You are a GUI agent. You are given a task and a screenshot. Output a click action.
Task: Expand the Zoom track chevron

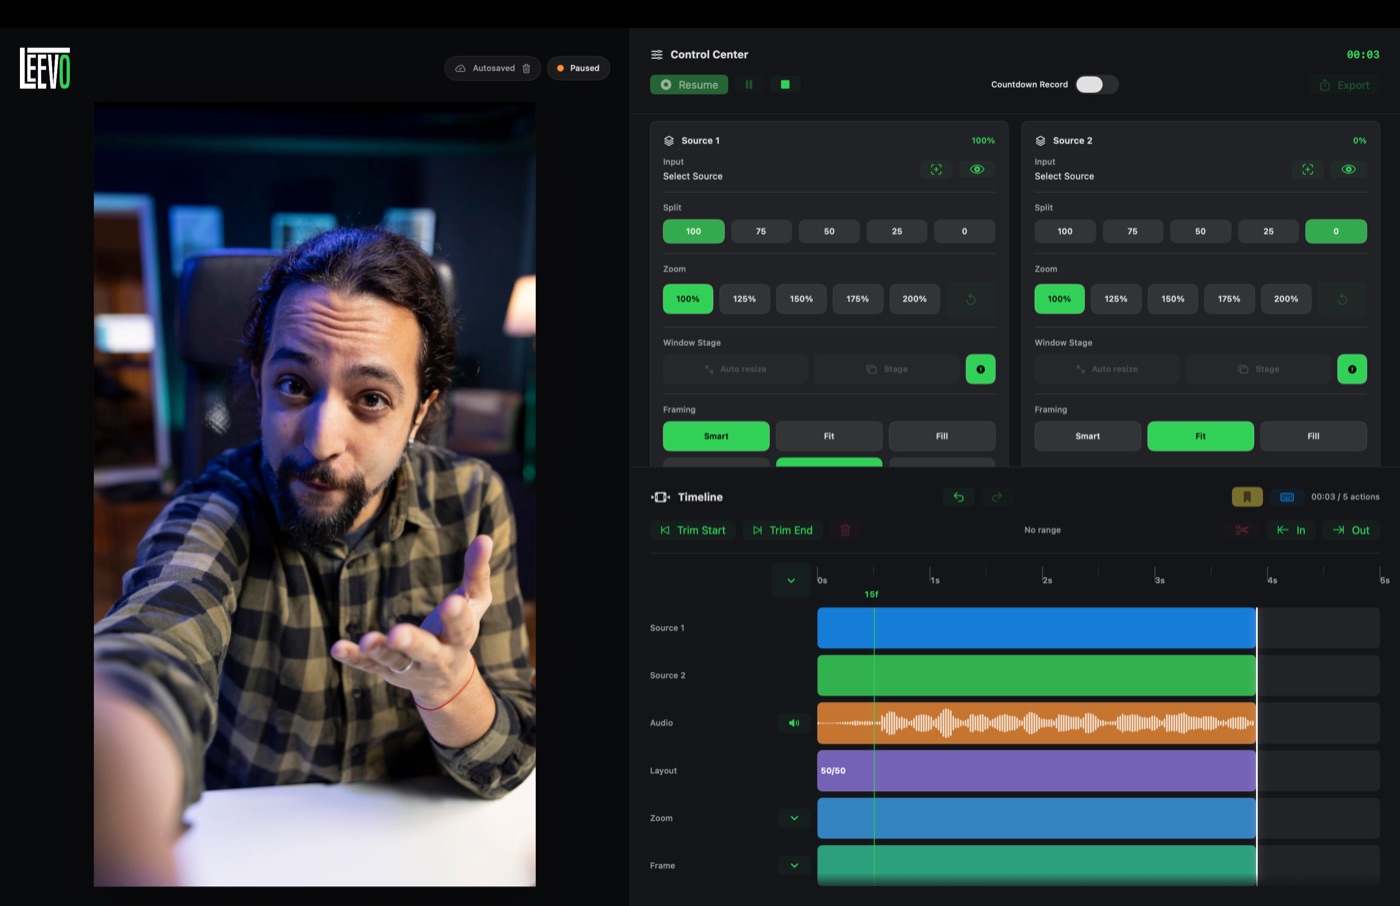(x=794, y=818)
